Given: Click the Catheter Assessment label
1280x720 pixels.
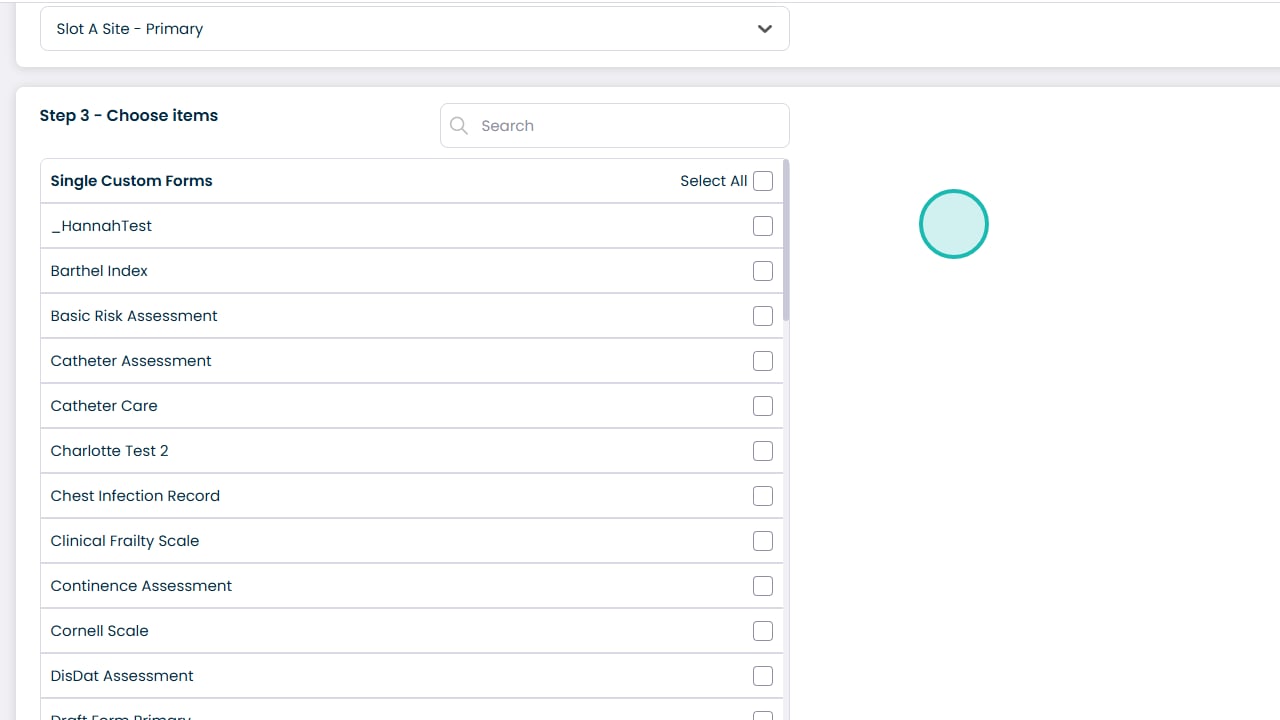Looking at the screenshot, I should pos(131,361).
